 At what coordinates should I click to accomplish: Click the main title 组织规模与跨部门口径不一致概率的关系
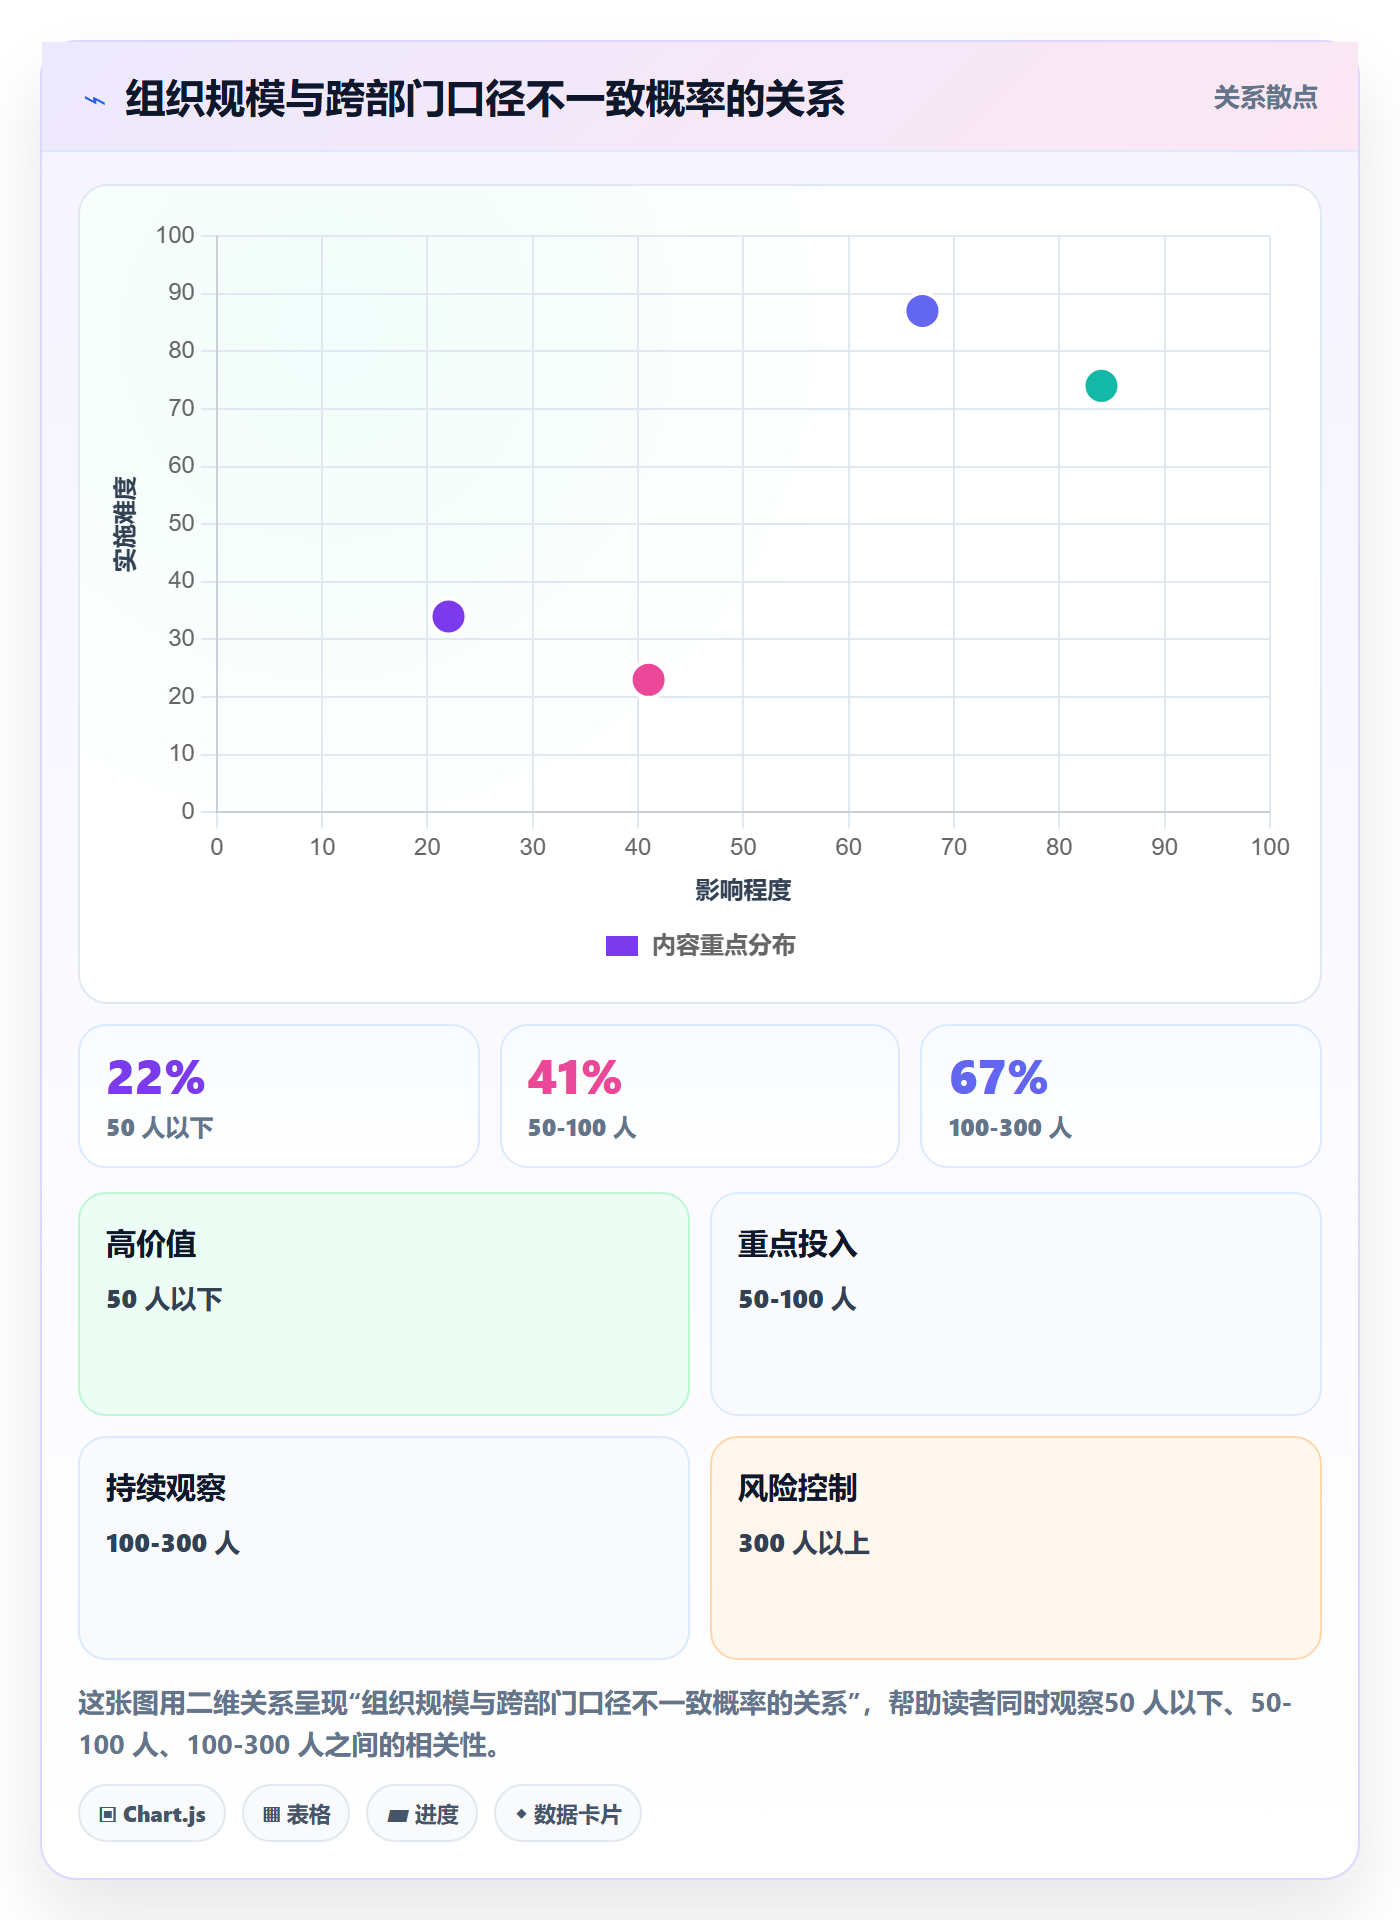[x=485, y=99]
